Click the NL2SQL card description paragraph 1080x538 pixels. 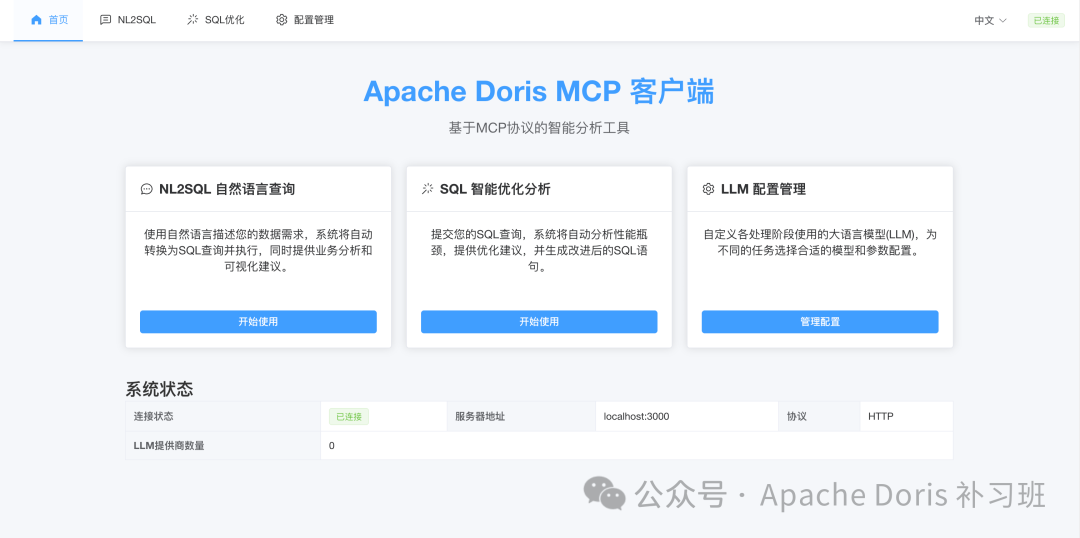coord(258,251)
